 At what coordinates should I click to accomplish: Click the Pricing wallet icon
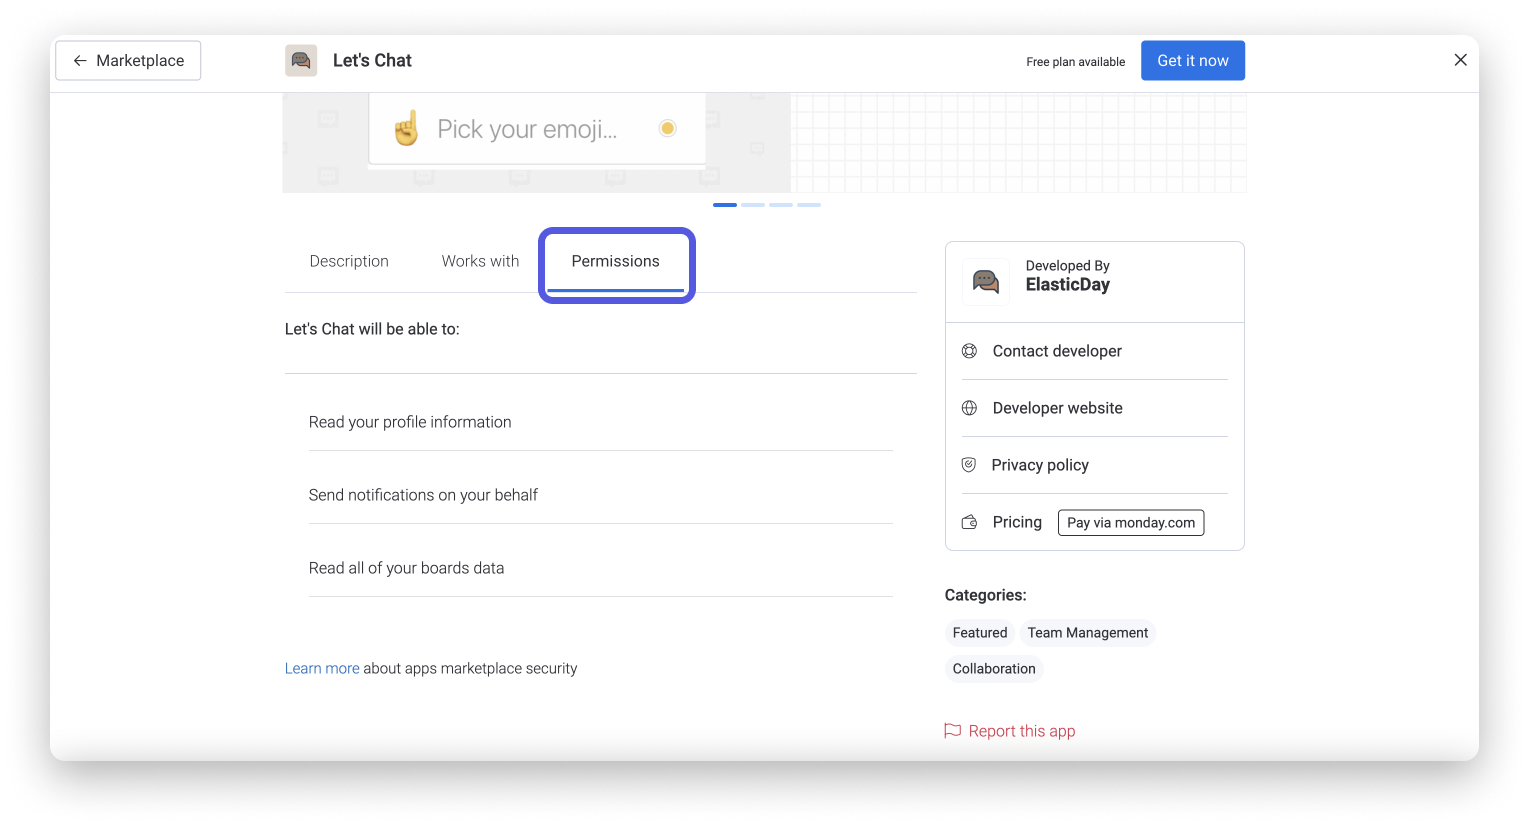[x=969, y=522]
